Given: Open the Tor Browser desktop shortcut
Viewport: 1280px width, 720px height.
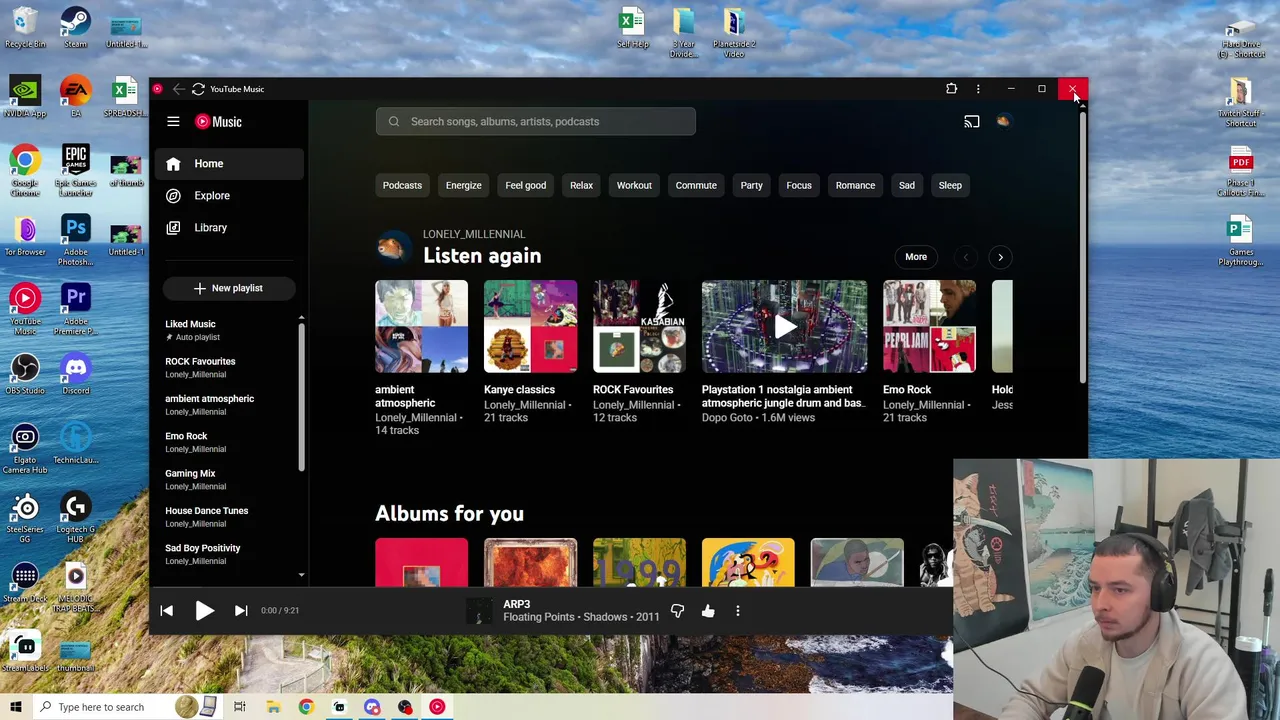Looking at the screenshot, I should (x=25, y=236).
